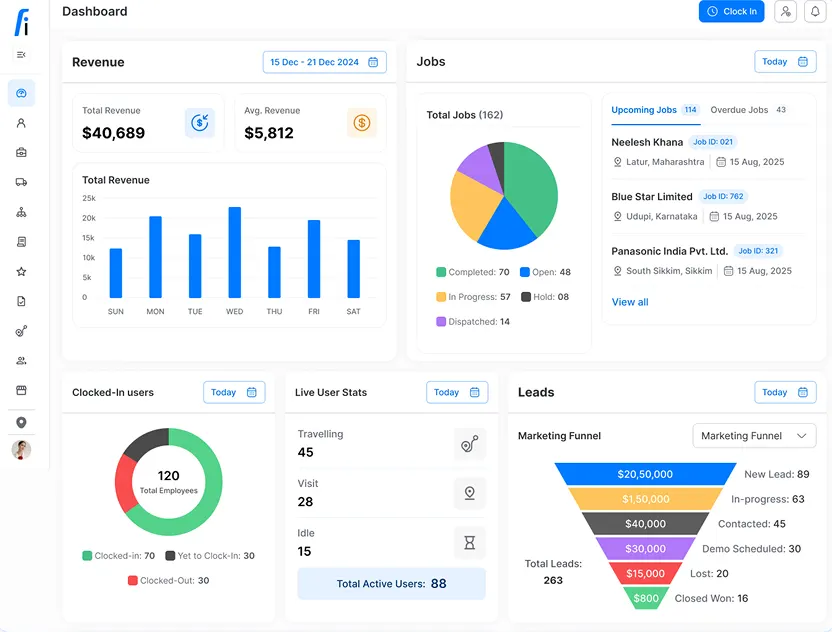The image size is (832, 632).
Task: Click the Visit location pin icon
Action: click(470, 493)
